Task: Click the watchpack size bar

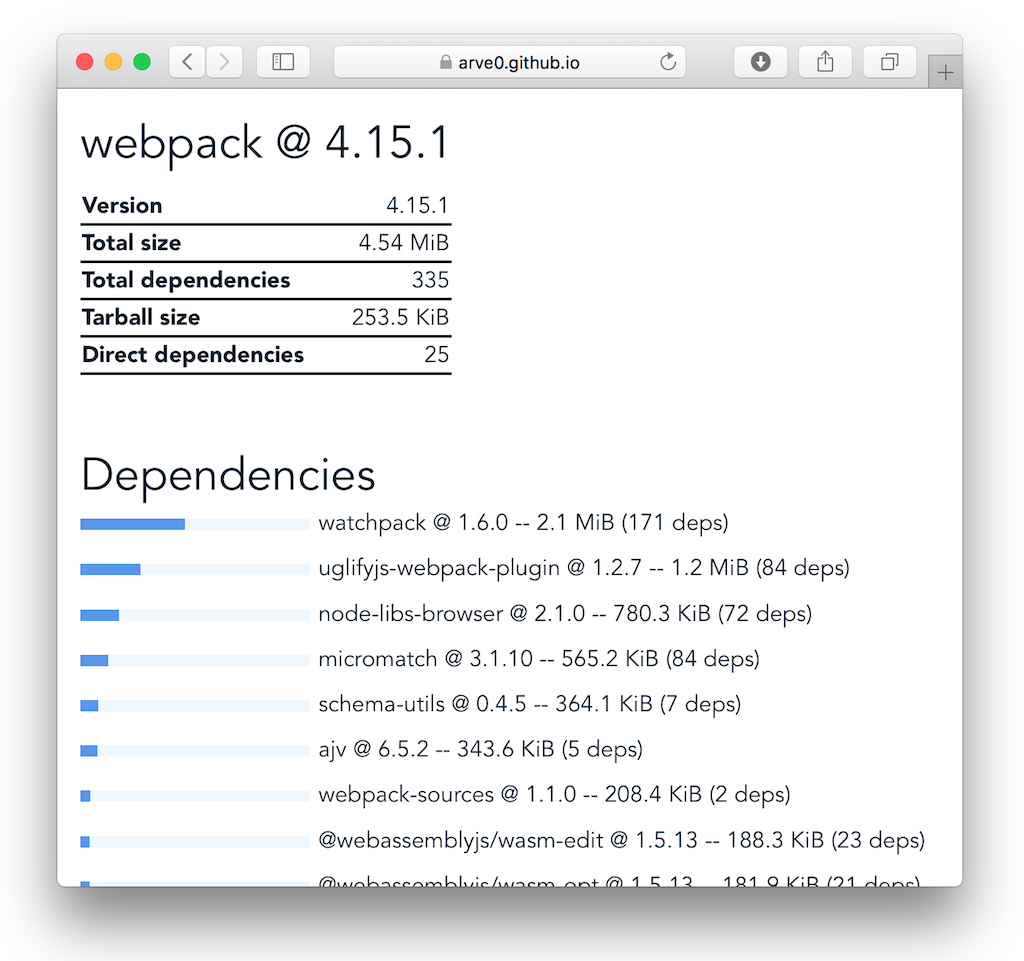Action: (195, 524)
